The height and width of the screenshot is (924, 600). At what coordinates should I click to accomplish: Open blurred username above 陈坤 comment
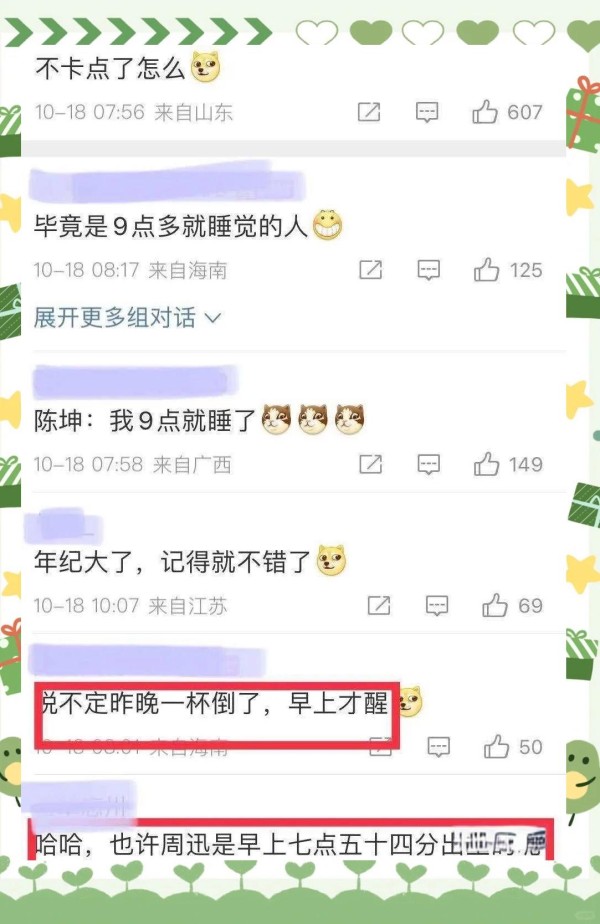[x=136, y=381]
